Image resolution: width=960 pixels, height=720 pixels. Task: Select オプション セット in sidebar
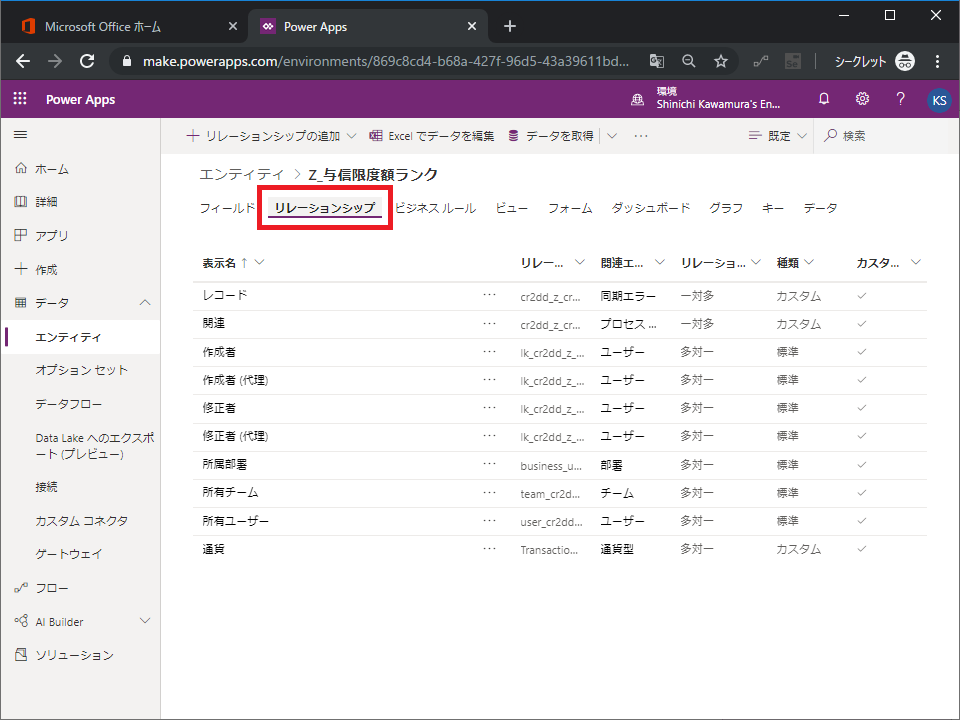[x=81, y=370]
